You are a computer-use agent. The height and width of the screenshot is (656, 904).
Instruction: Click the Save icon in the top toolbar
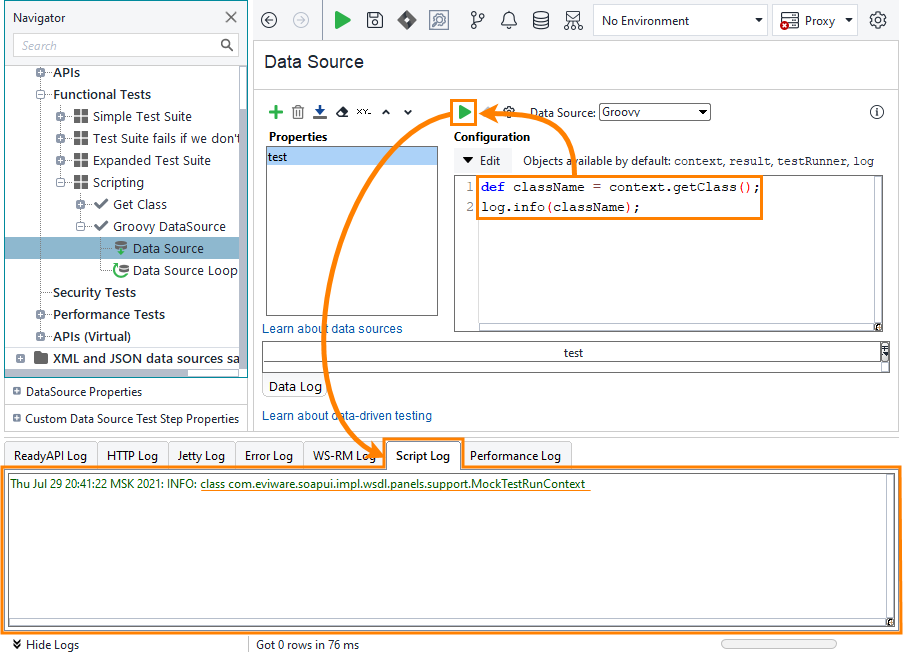click(x=374, y=20)
